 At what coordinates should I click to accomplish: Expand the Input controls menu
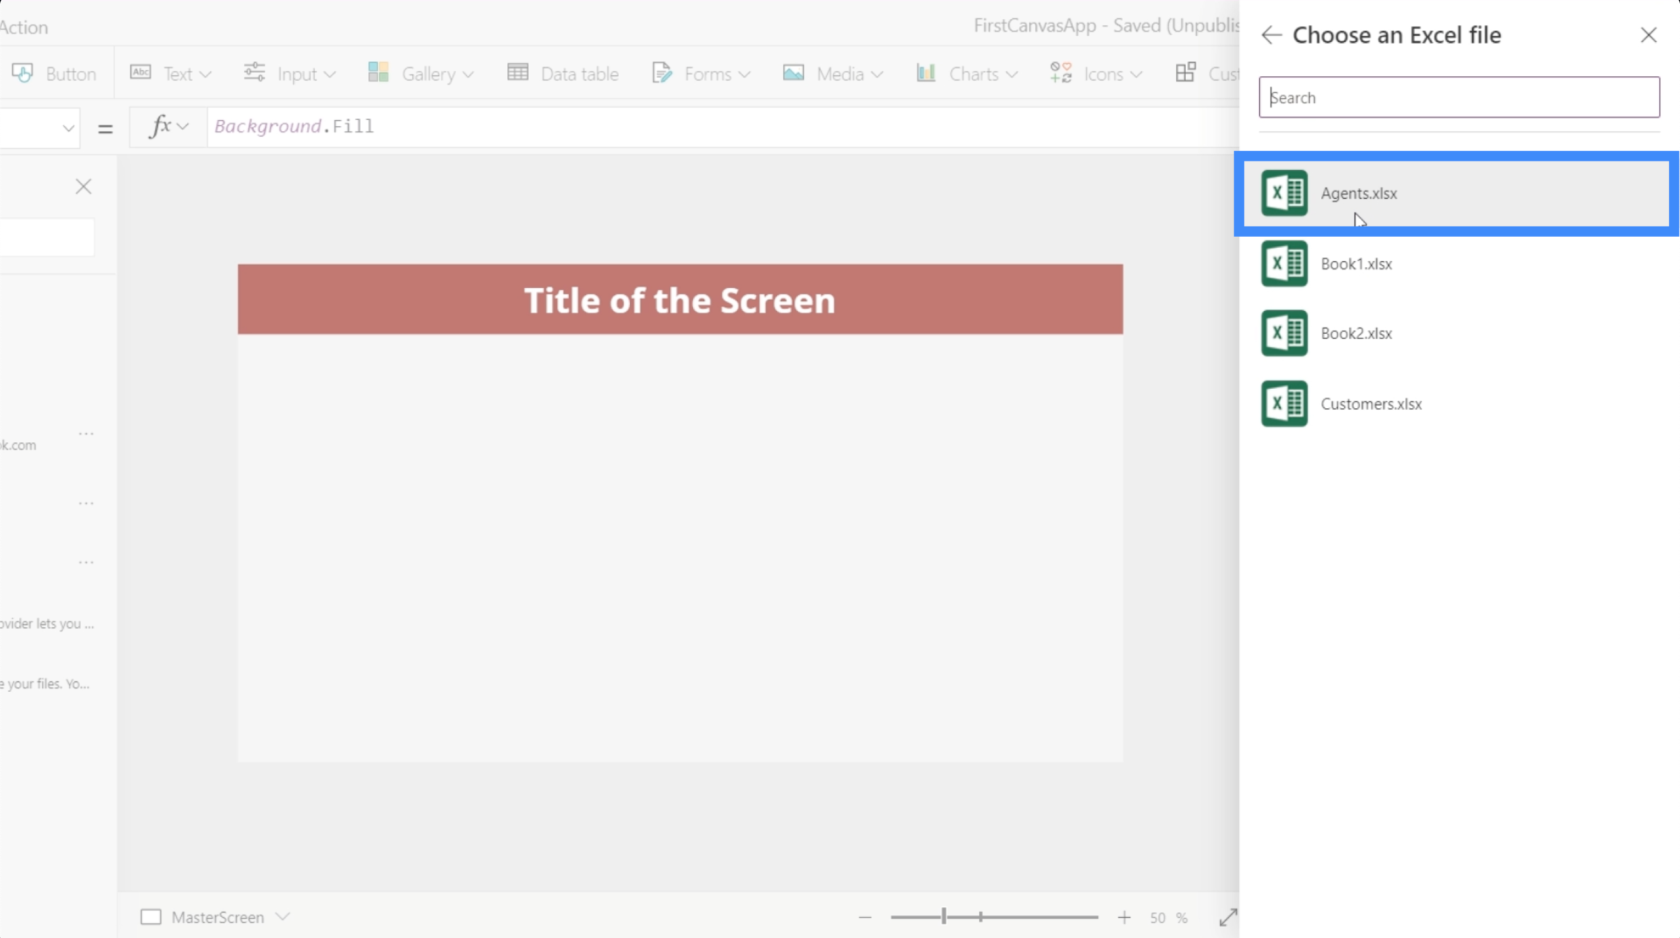pos(290,74)
